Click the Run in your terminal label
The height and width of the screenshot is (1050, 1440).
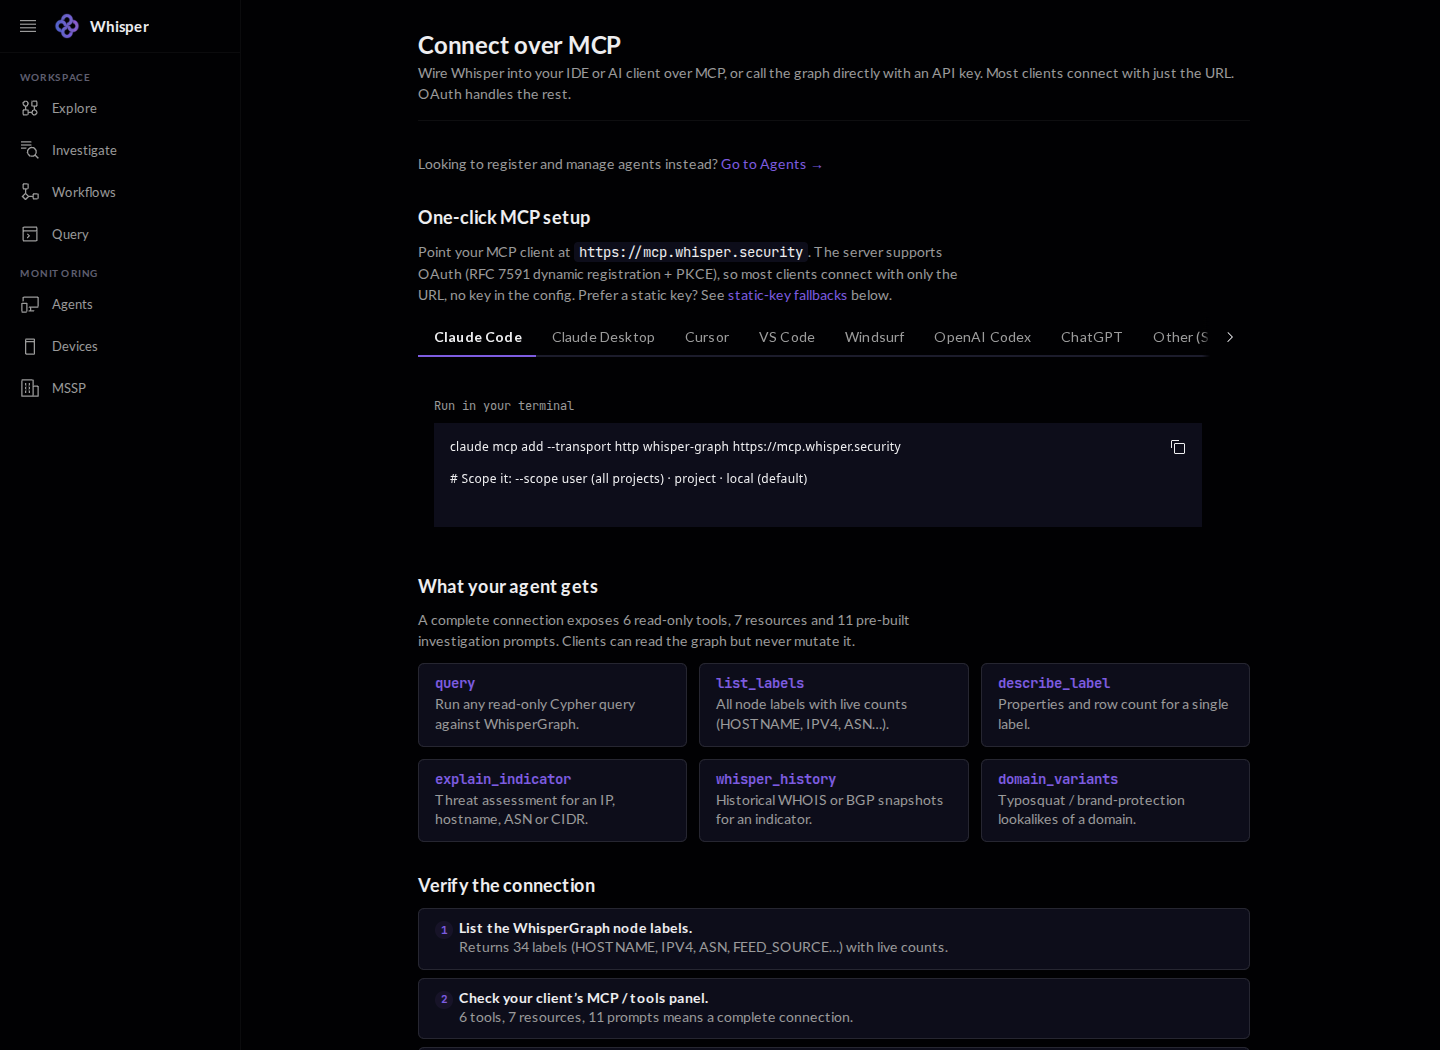[504, 406]
